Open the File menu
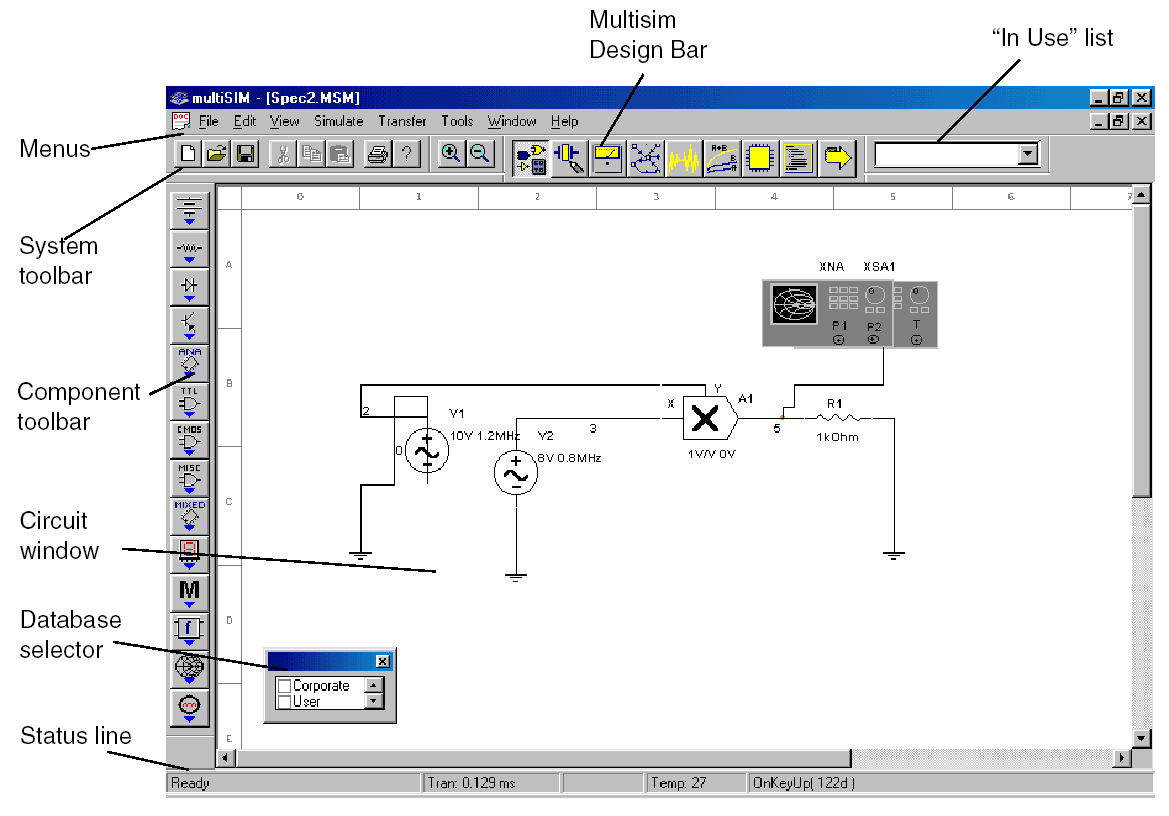The image size is (1169, 816). (209, 121)
